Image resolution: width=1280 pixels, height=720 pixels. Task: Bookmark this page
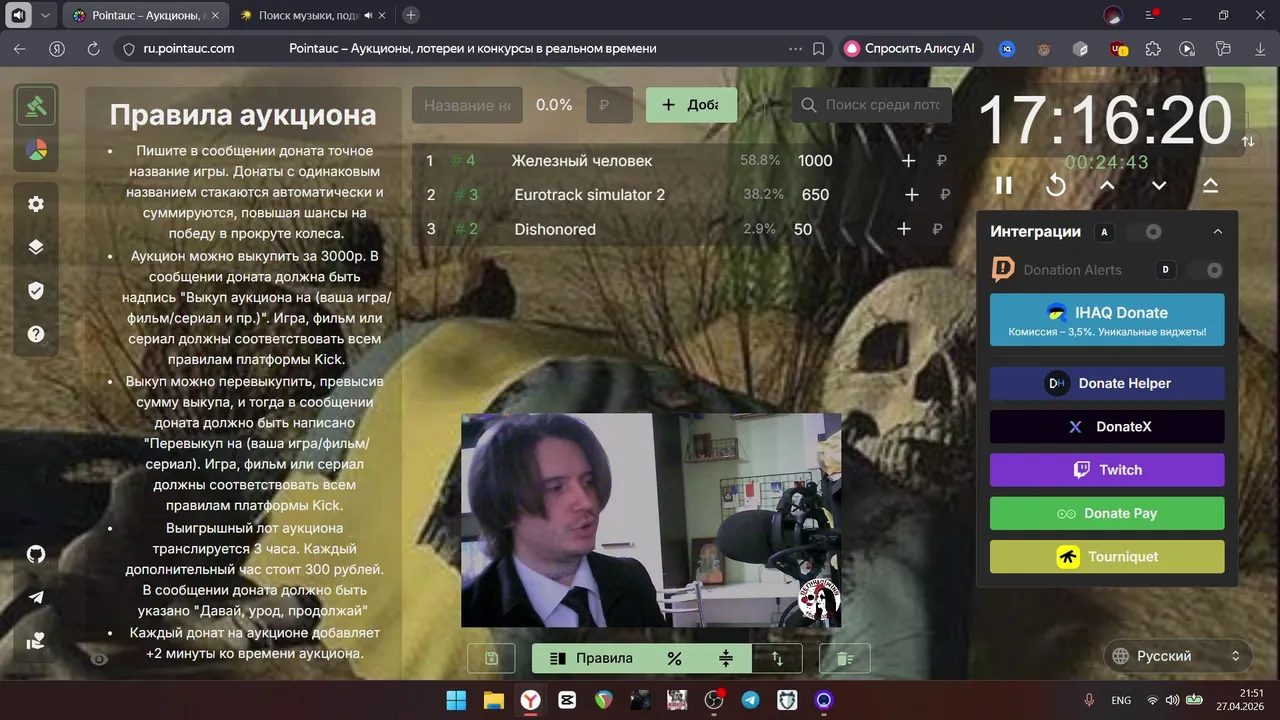point(819,48)
